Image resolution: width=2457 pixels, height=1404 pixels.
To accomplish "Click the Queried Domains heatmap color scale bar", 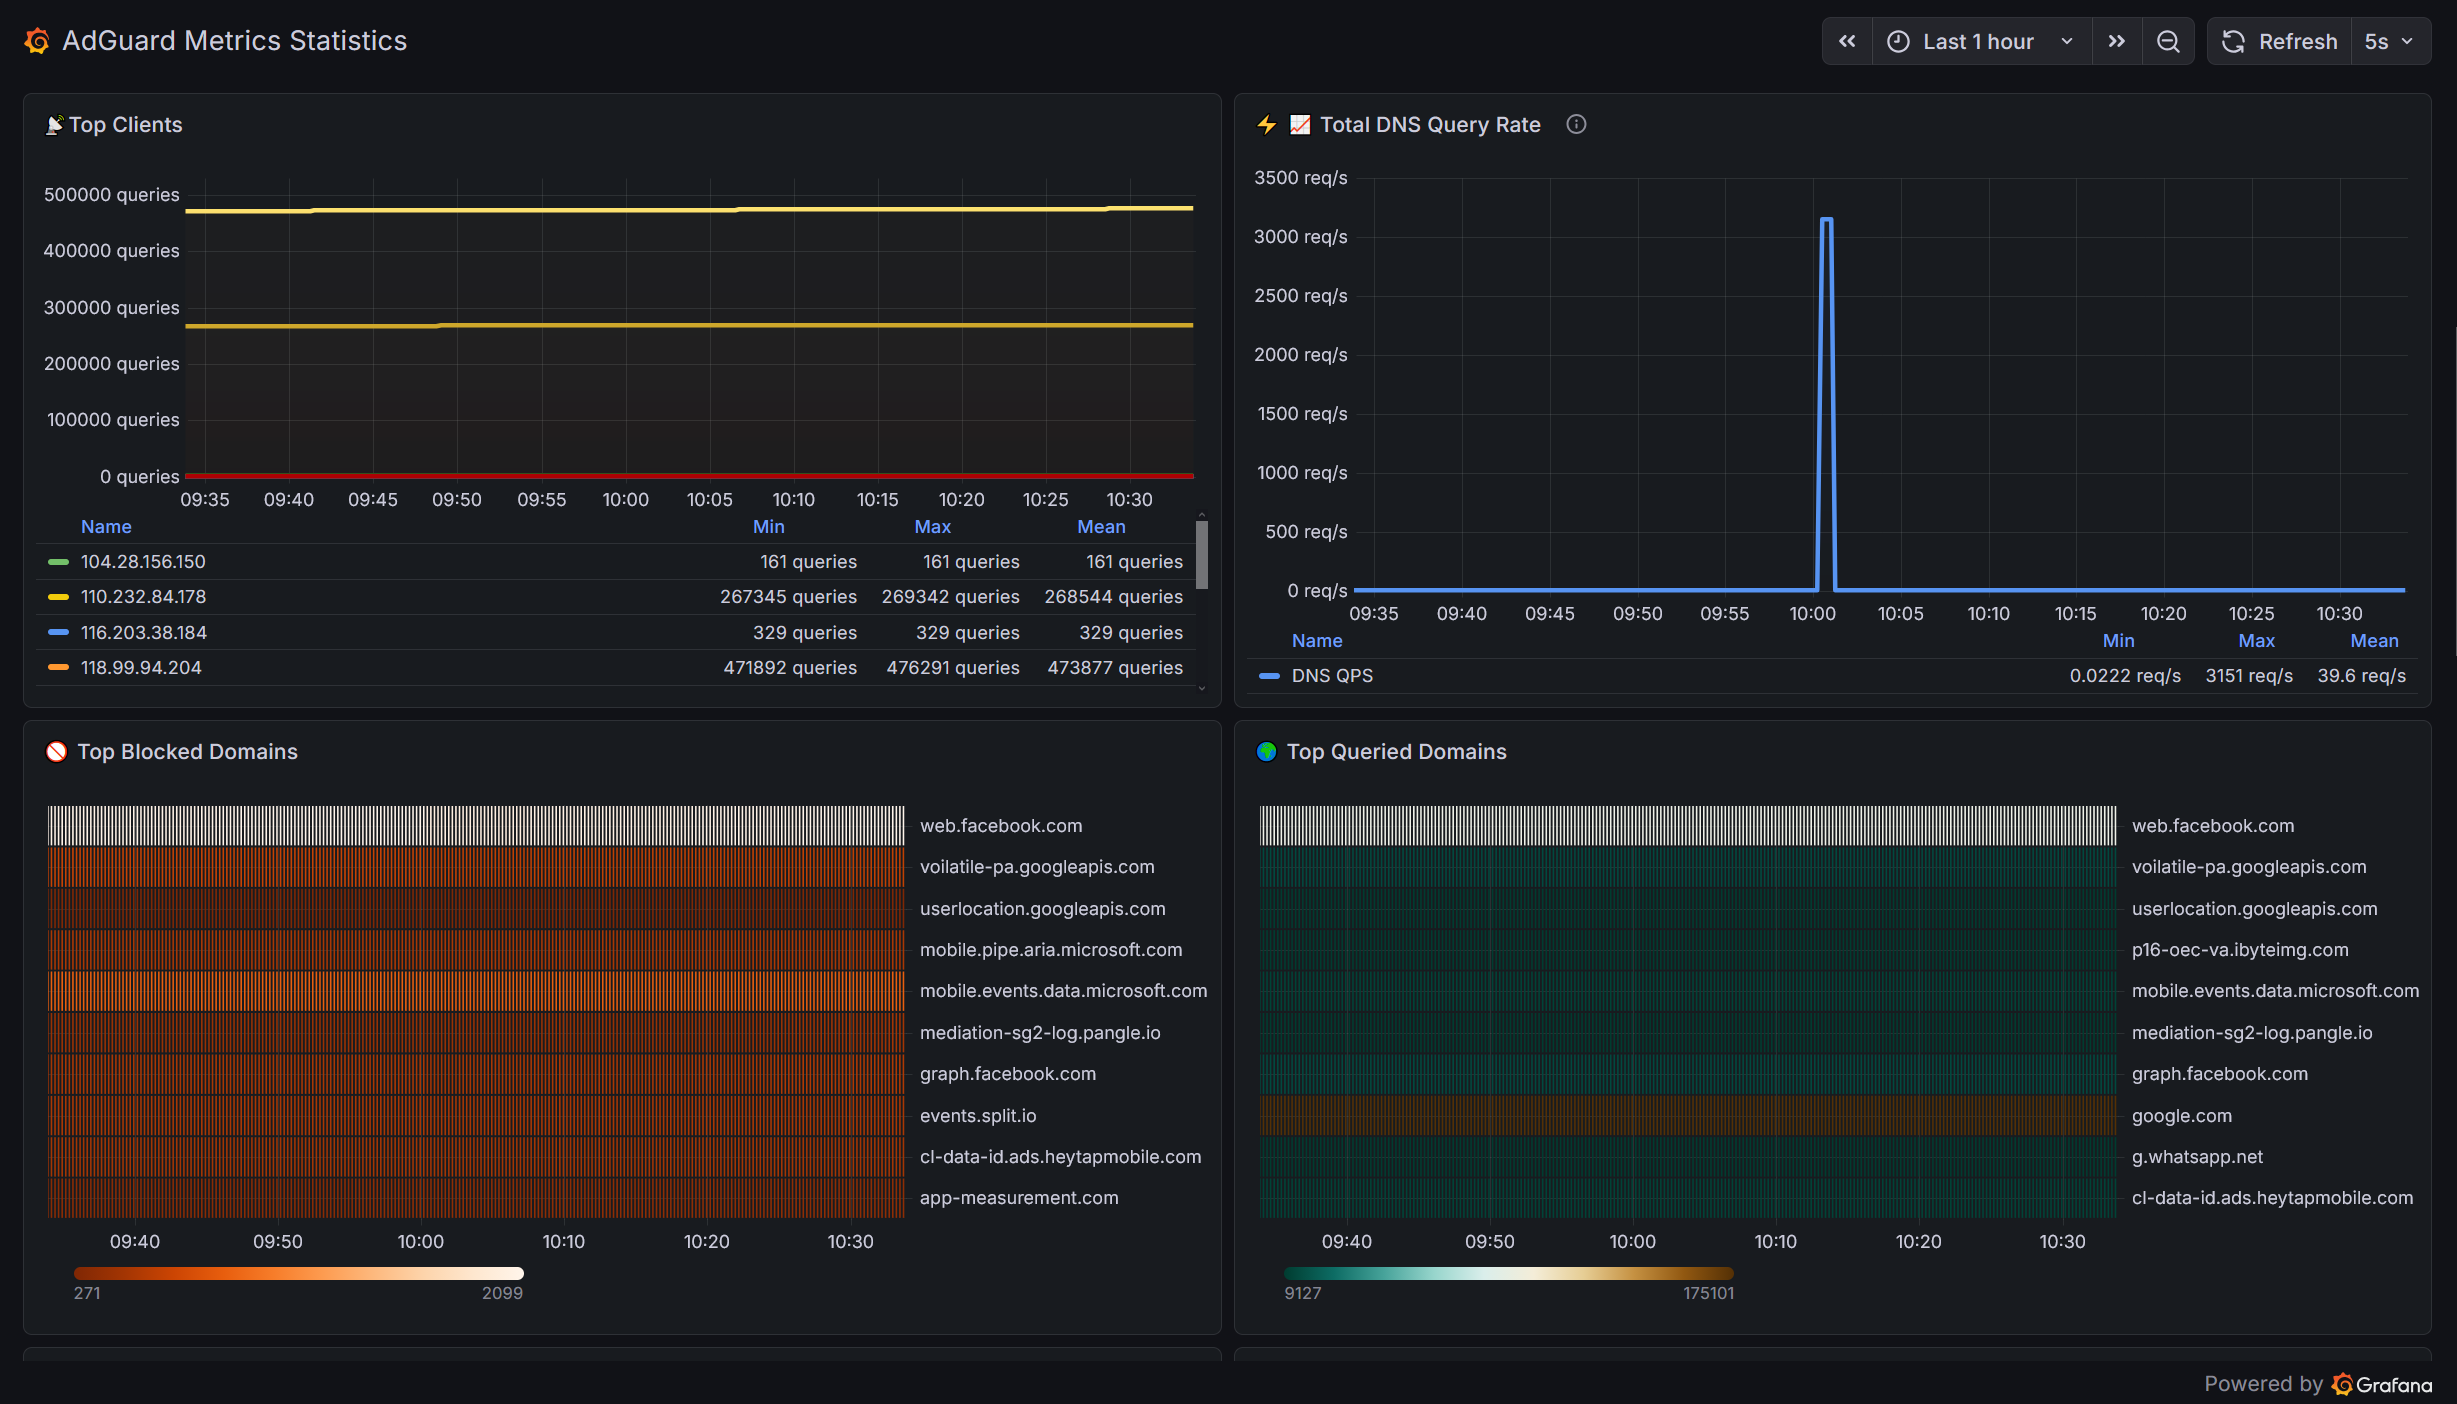I will [x=1508, y=1273].
